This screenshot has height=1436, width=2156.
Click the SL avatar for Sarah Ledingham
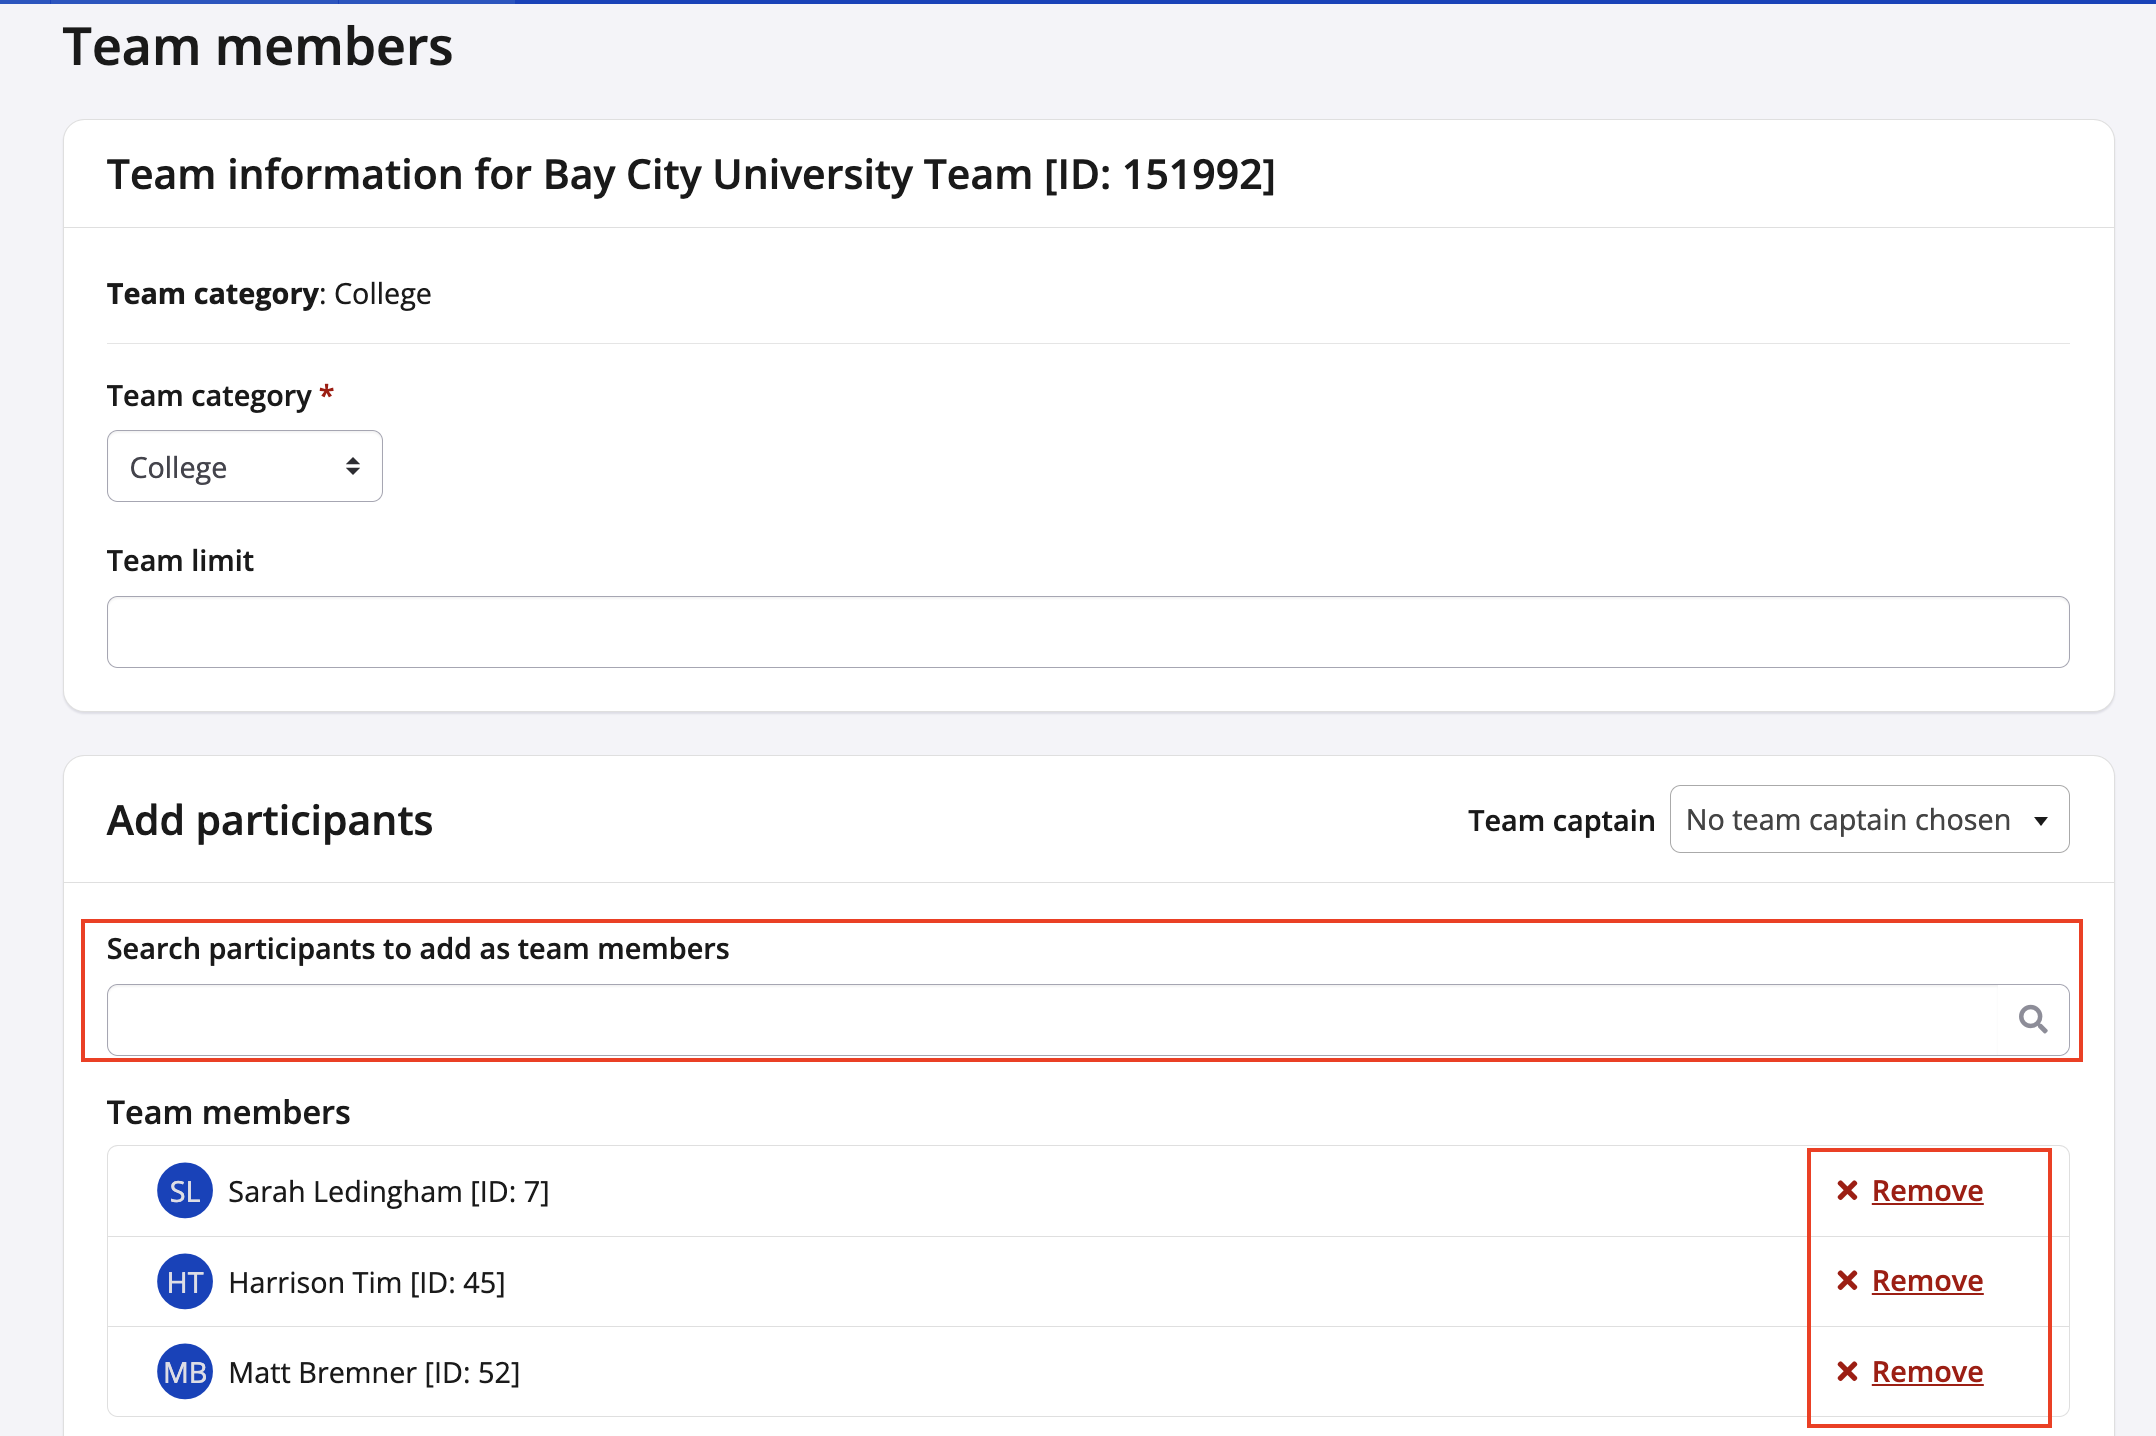click(185, 1191)
